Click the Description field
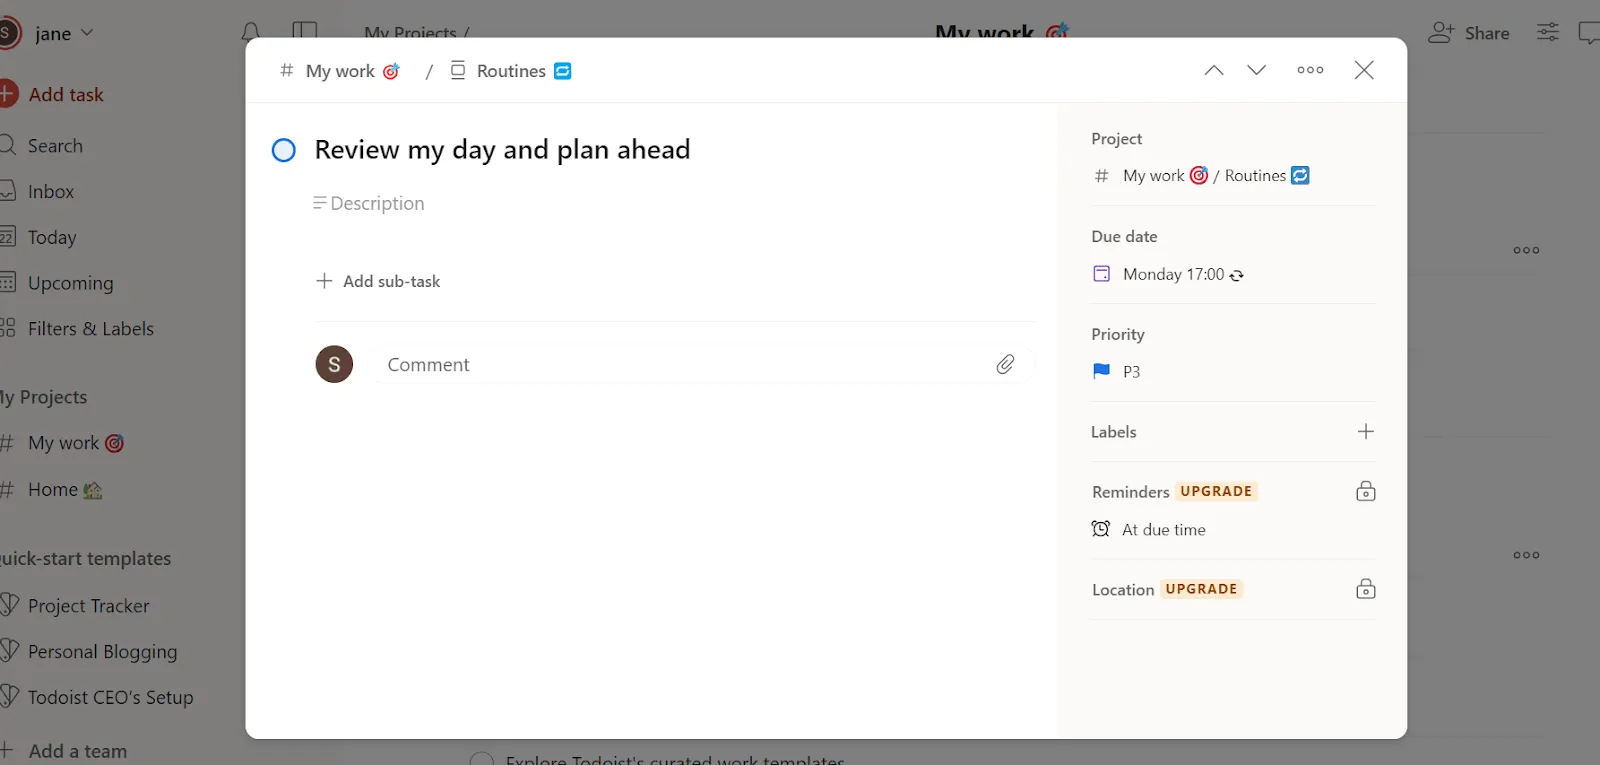 point(369,203)
